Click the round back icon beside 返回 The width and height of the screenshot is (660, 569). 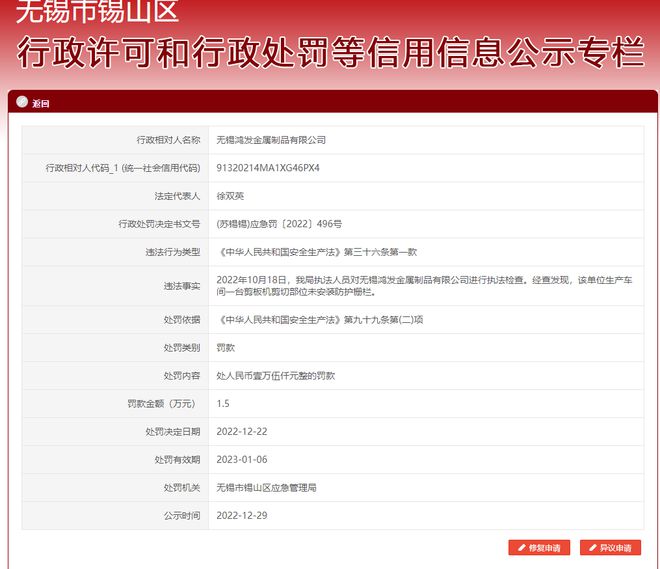(22, 103)
